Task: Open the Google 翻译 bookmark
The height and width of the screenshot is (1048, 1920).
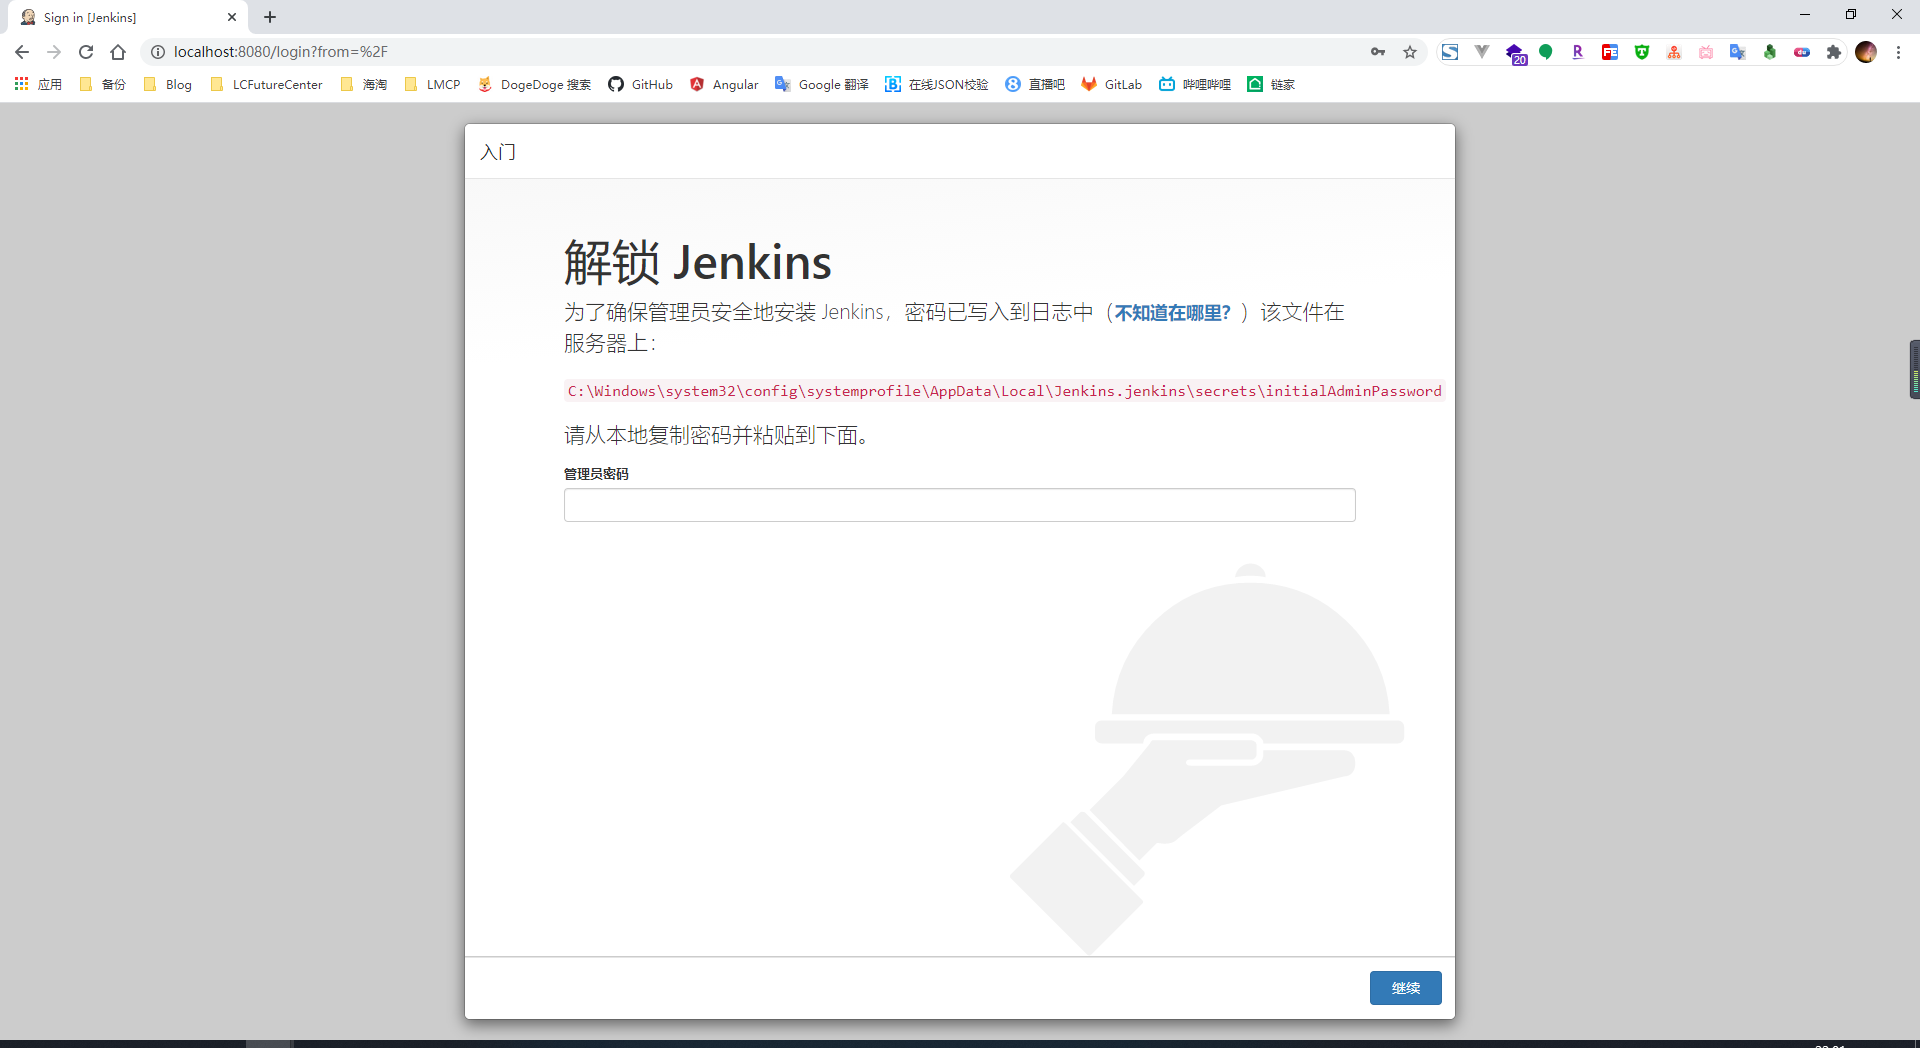Action: click(822, 84)
